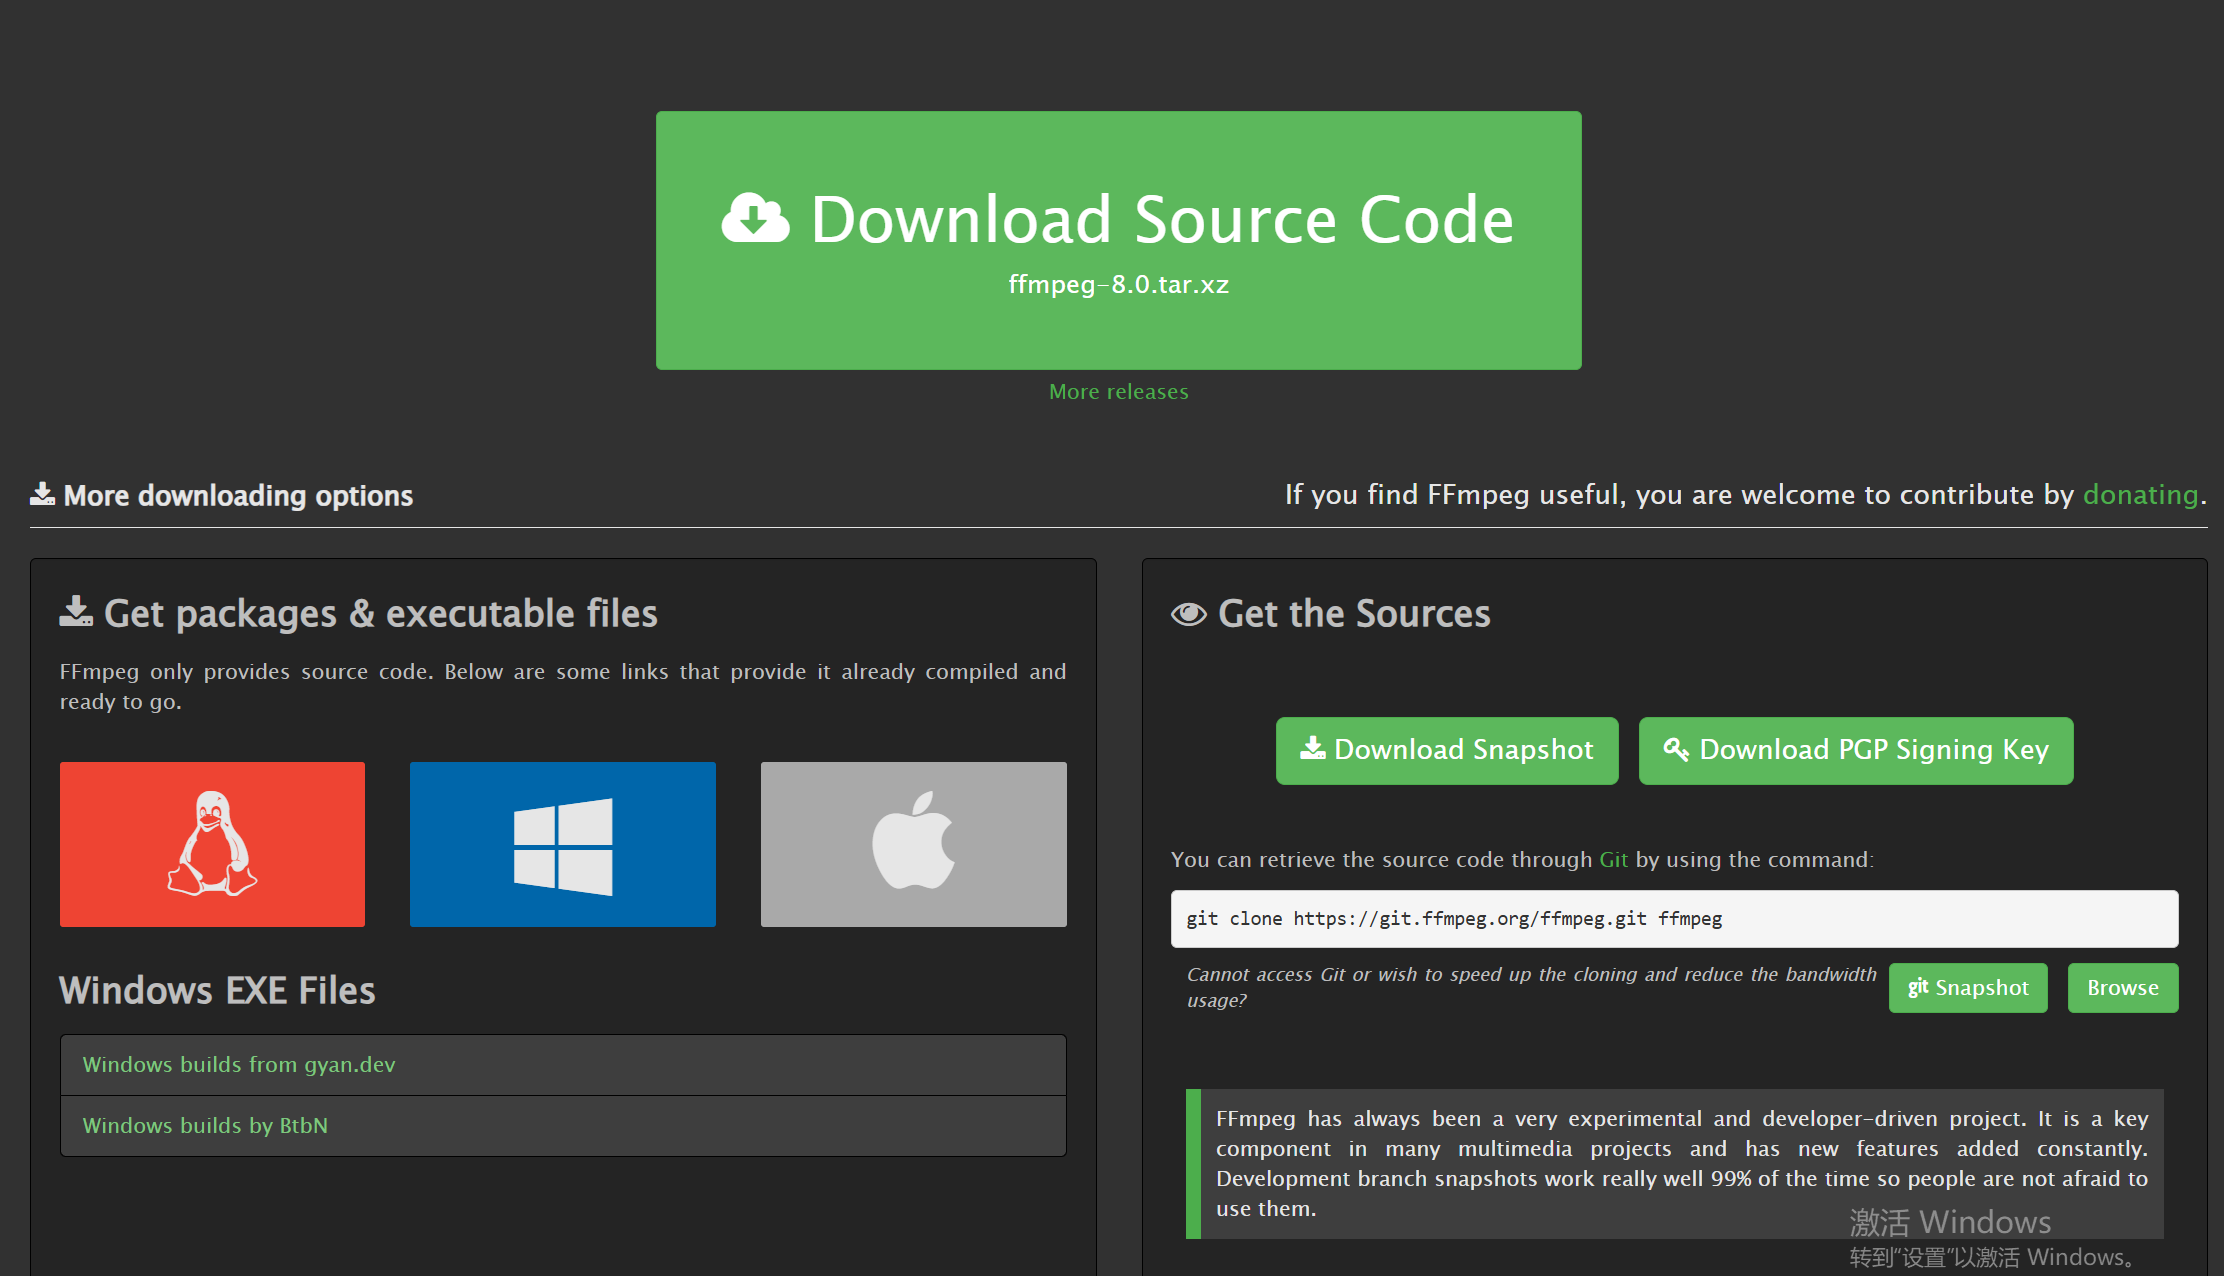
Task: Open the More releases link
Action: coord(1118,392)
